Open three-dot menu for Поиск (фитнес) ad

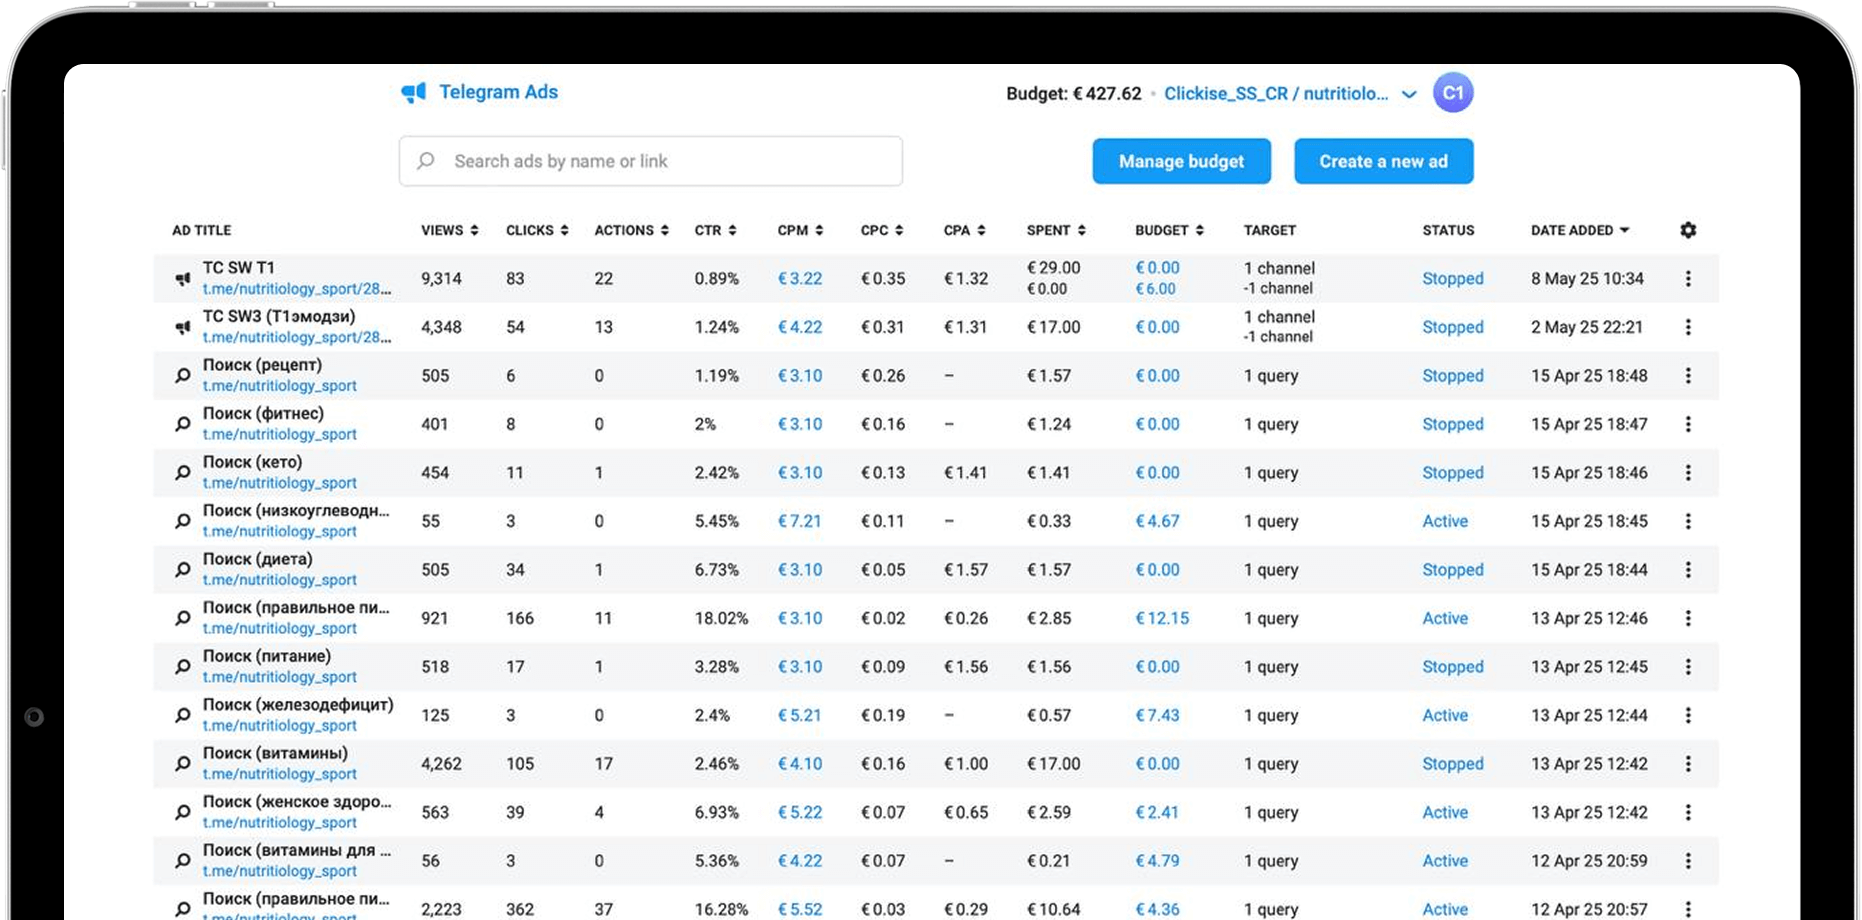coord(1688,424)
